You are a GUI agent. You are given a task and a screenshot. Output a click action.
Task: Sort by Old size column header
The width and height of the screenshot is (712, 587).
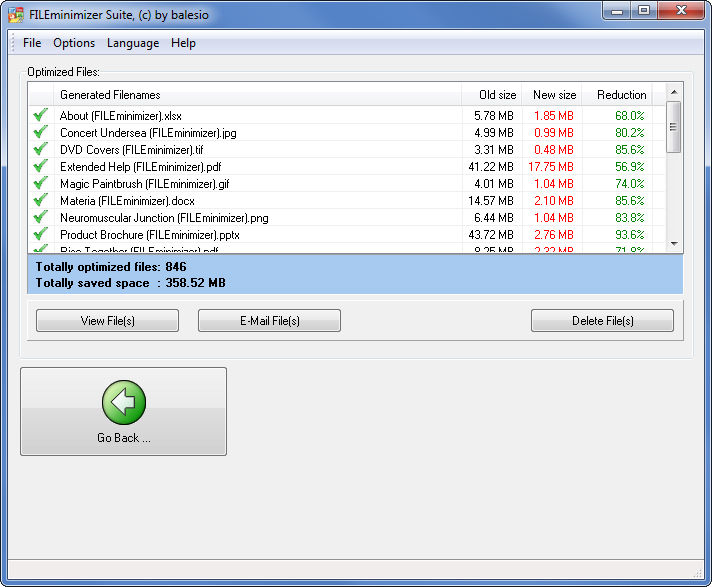click(x=492, y=94)
